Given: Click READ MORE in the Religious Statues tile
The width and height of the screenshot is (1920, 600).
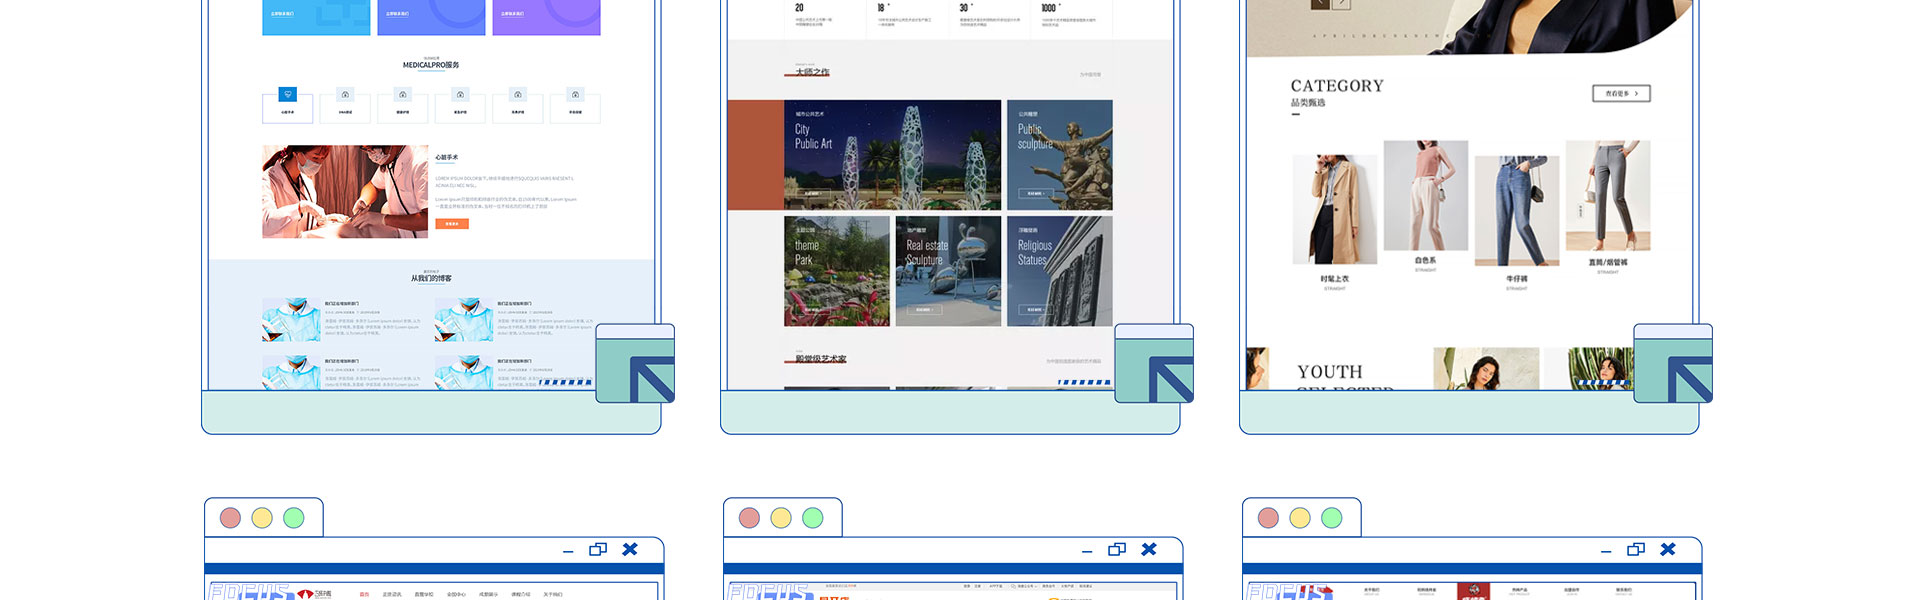Looking at the screenshot, I should pyautogui.click(x=1034, y=310).
